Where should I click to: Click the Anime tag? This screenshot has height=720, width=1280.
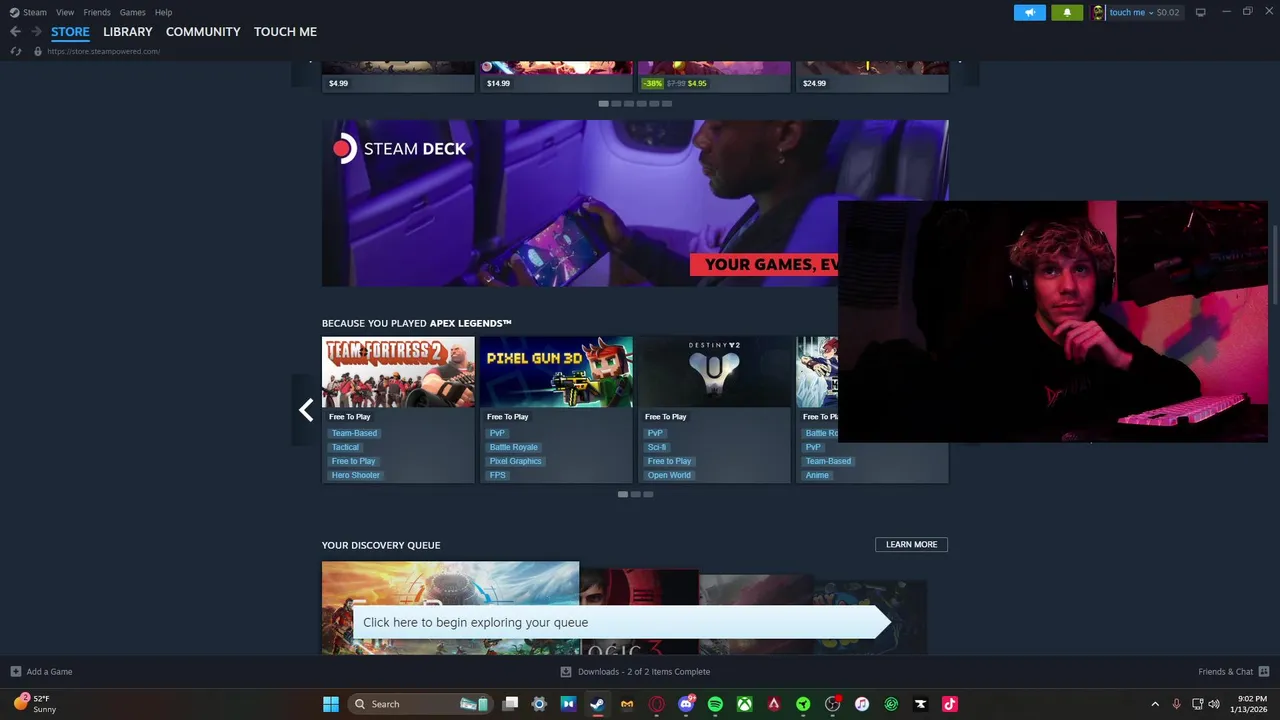pos(817,475)
